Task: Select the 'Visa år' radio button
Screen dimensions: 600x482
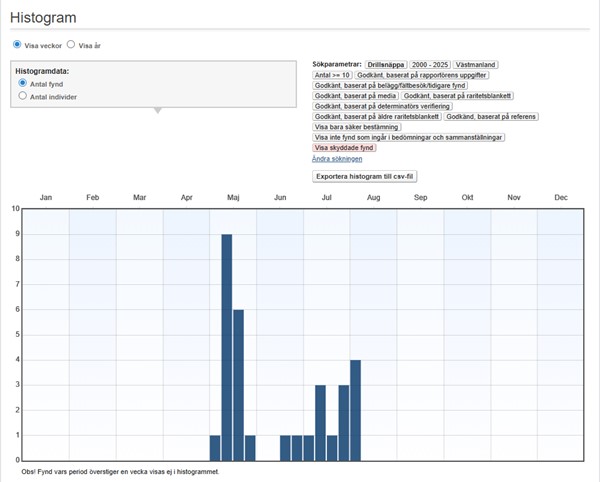Action: pyautogui.click(x=71, y=45)
